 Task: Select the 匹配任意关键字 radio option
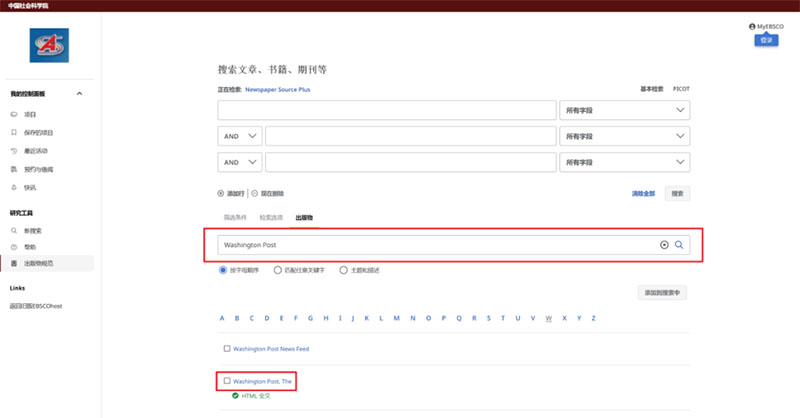tap(278, 269)
